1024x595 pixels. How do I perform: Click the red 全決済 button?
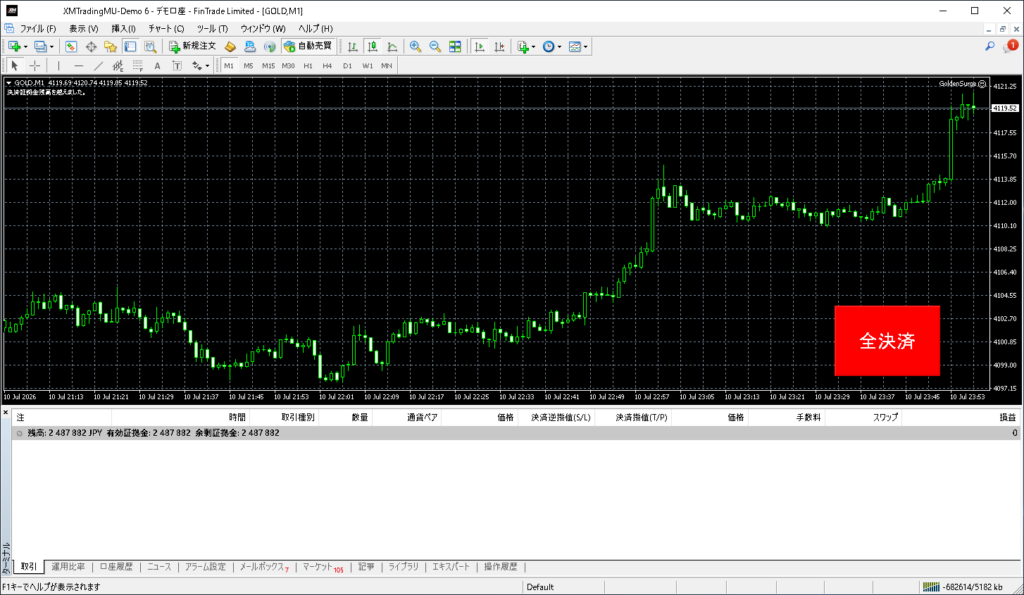pyautogui.click(x=887, y=340)
